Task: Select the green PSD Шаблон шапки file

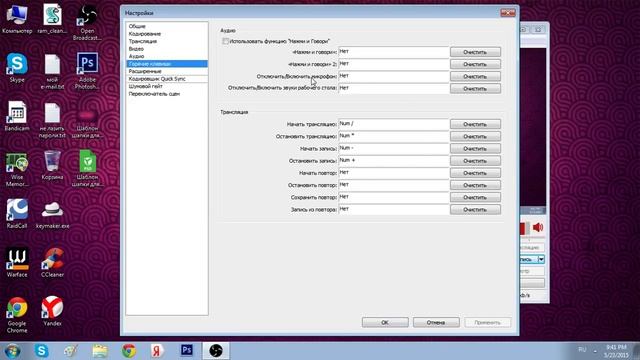Action: [x=87, y=168]
